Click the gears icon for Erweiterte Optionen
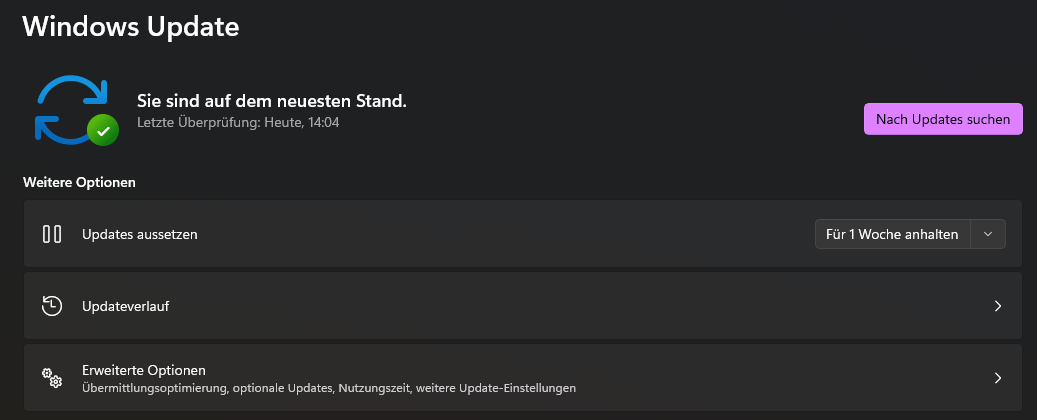 point(52,378)
